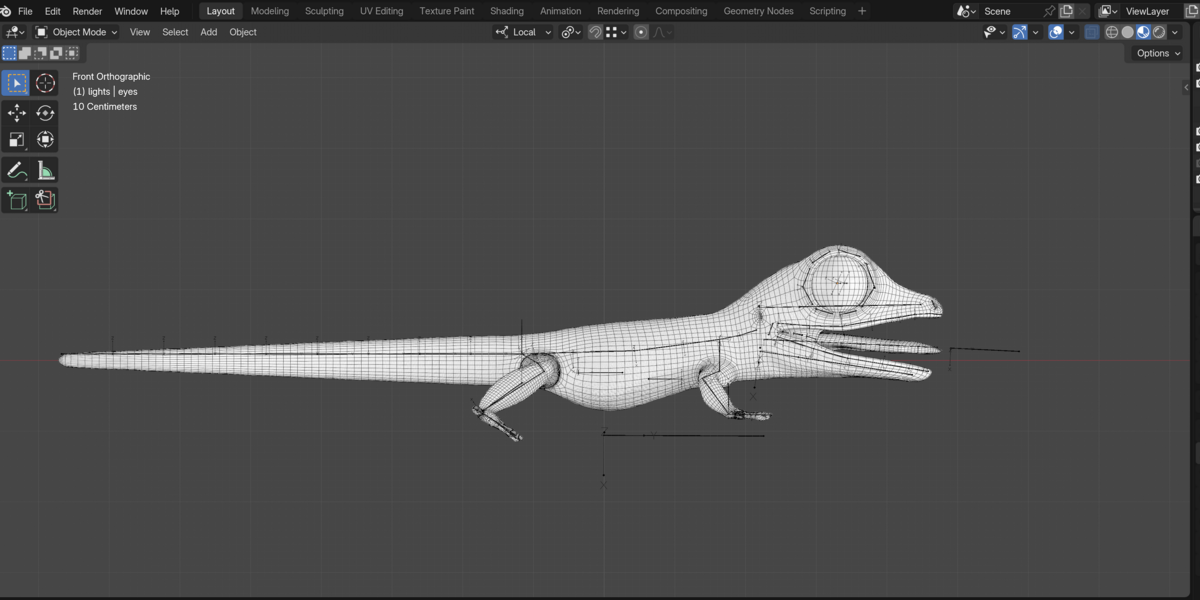The width and height of the screenshot is (1200, 600).
Task: Open the Object Mode dropdown
Action: (76, 32)
